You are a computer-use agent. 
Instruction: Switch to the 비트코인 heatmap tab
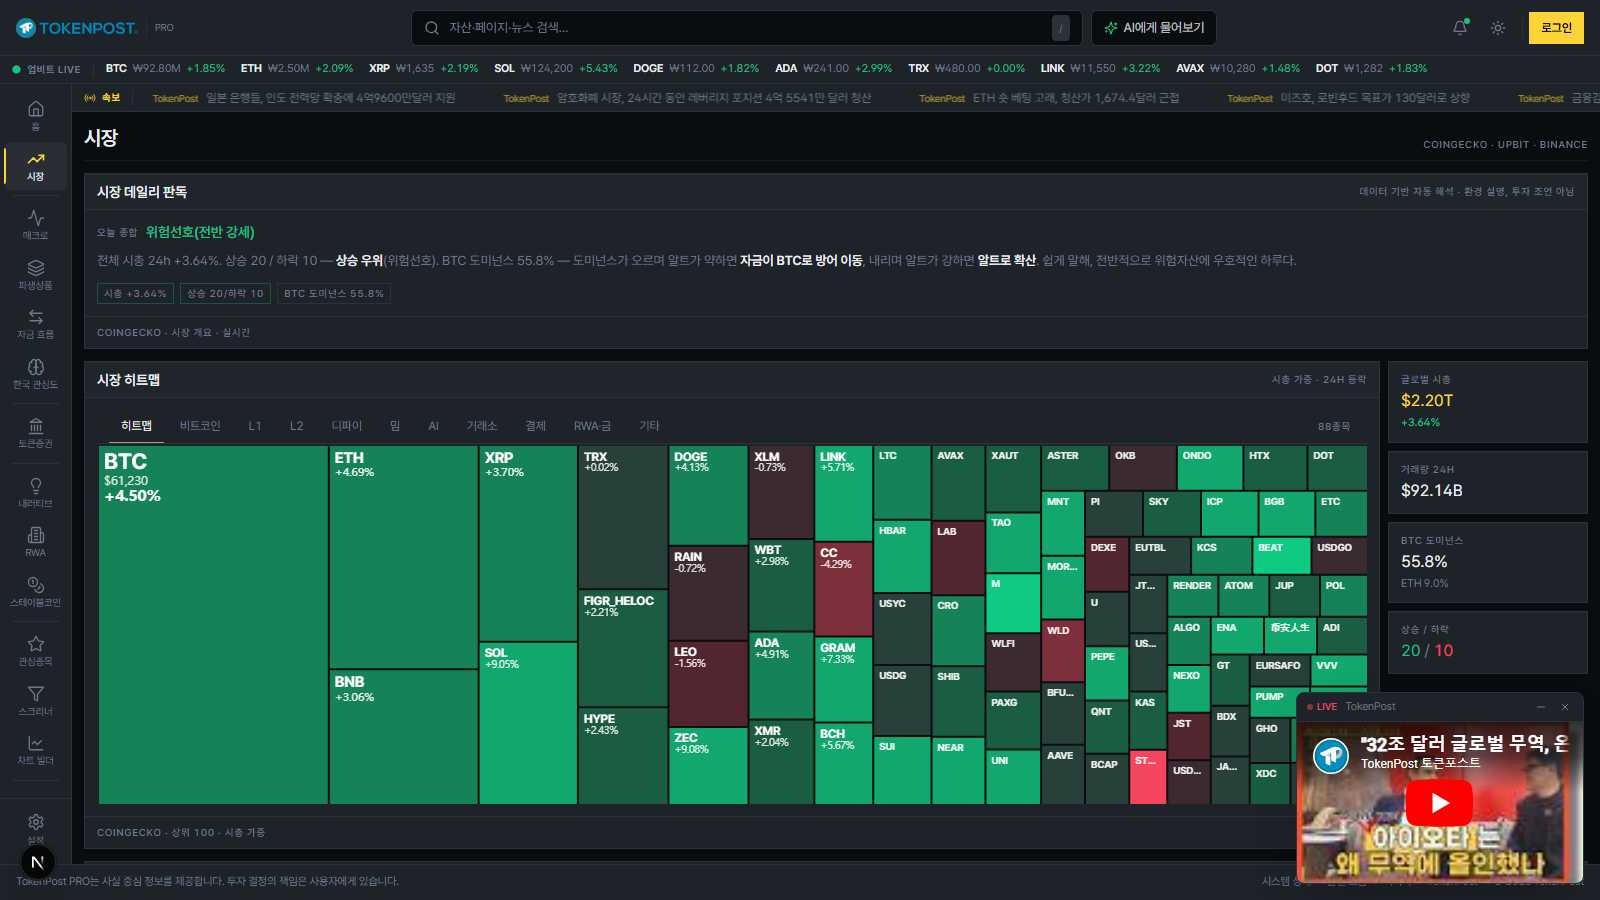(x=200, y=426)
